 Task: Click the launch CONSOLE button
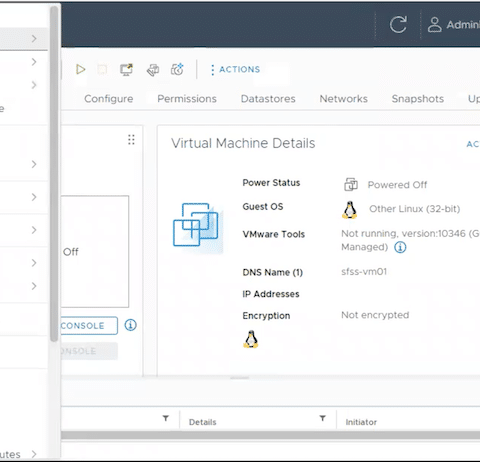pyautogui.click(x=89, y=326)
